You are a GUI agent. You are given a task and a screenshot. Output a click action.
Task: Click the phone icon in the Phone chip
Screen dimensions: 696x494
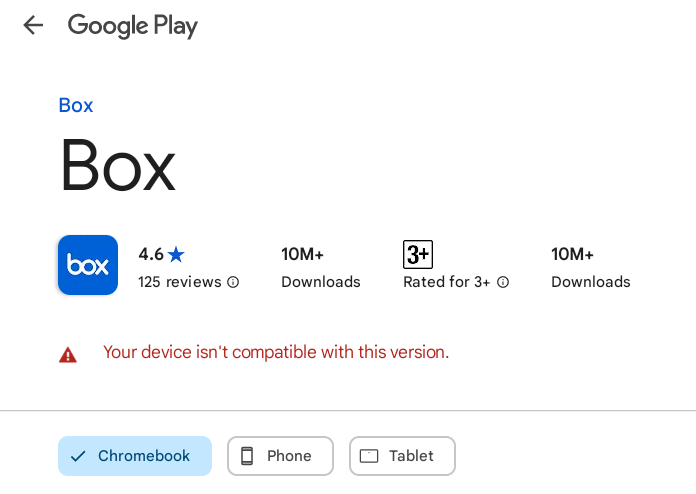click(x=247, y=456)
